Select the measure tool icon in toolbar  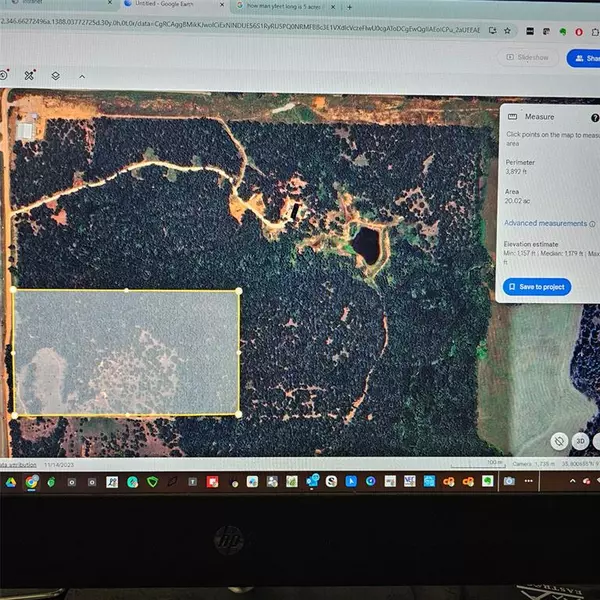point(29,75)
